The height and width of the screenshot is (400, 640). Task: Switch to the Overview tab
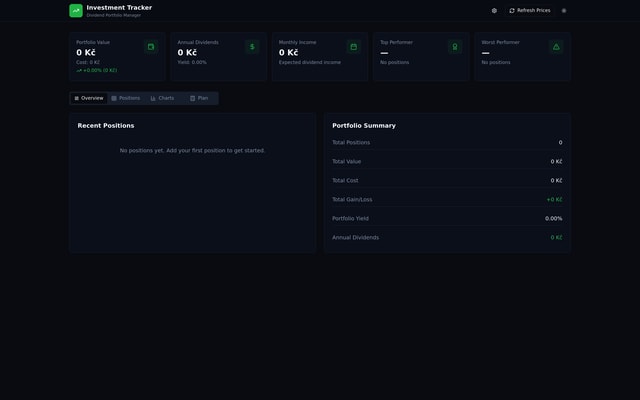[x=89, y=98]
